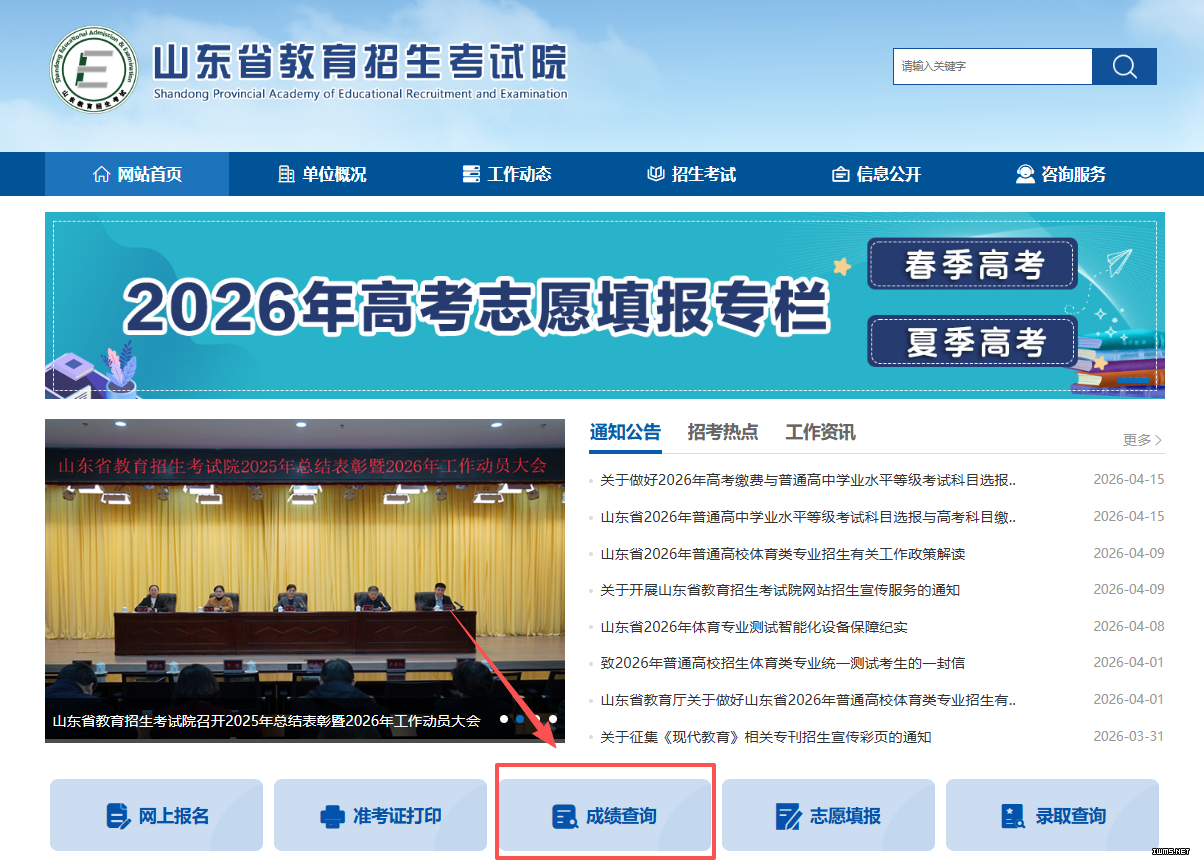1204x863 pixels.
Task: Open the 单位概况 navigation menu
Action: [x=322, y=174]
